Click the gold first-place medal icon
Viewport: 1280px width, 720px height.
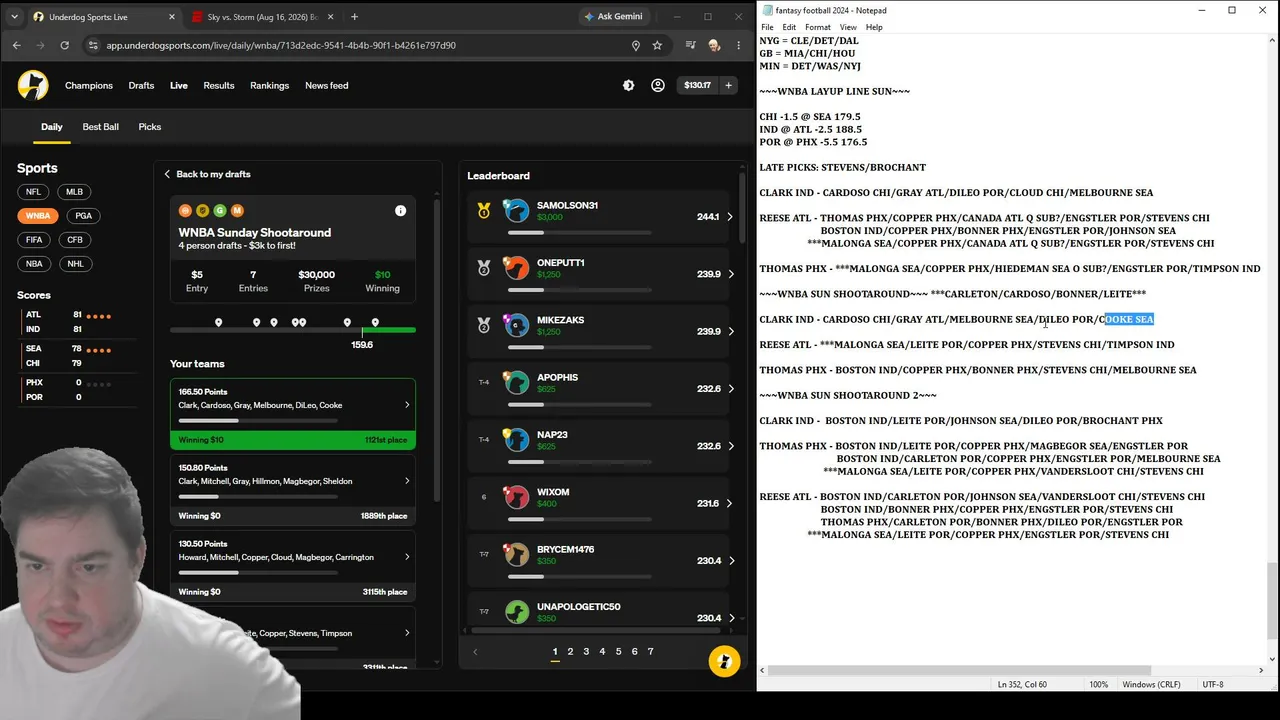[x=484, y=211]
